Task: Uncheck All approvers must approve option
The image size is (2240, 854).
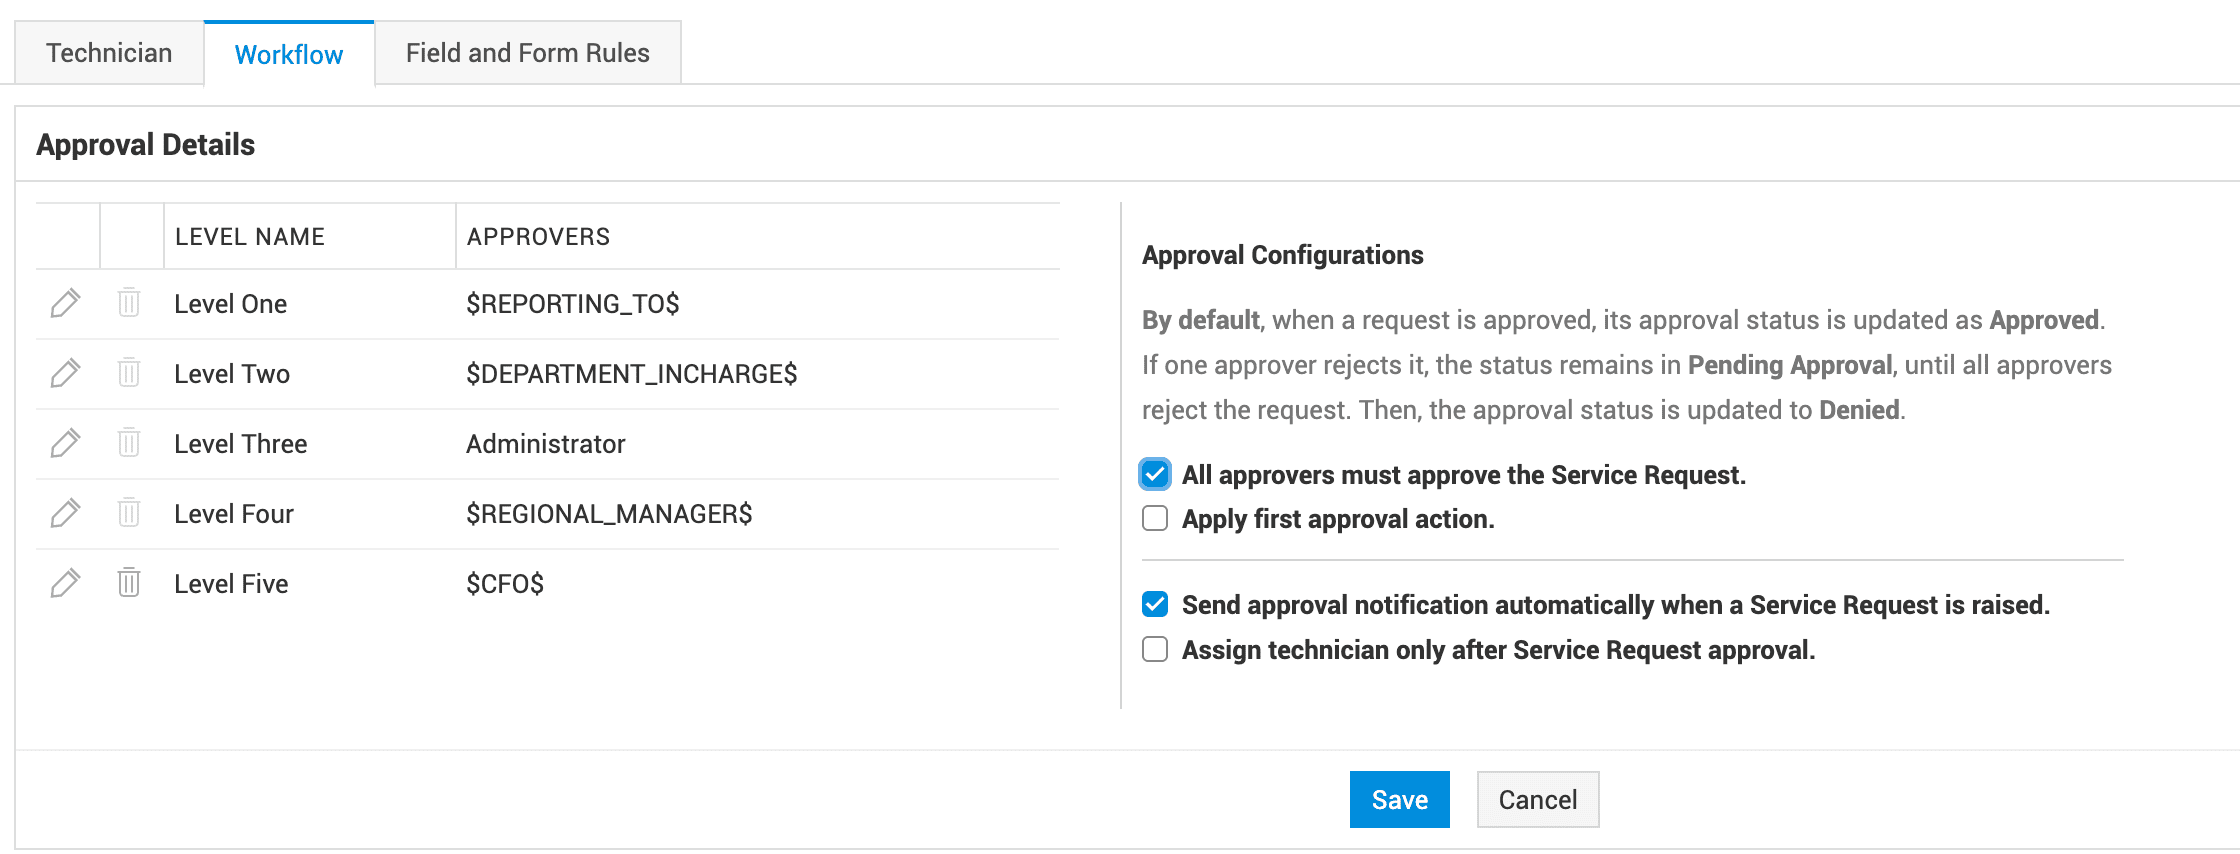Action: point(1155,474)
